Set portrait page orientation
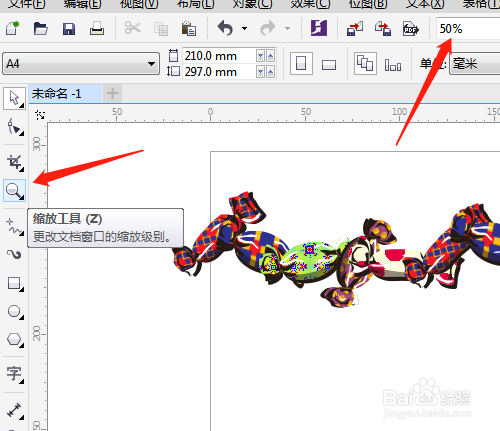The image size is (500, 431). 301,63
